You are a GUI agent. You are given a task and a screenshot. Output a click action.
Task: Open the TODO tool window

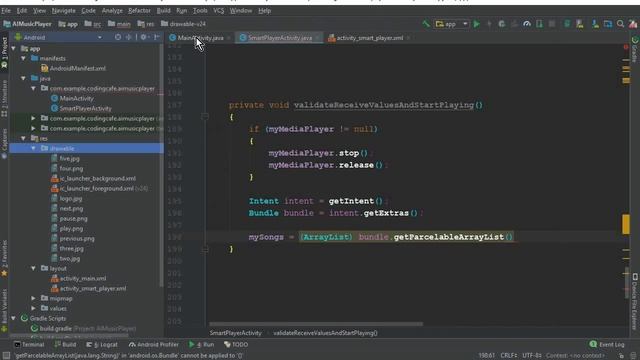(236, 344)
